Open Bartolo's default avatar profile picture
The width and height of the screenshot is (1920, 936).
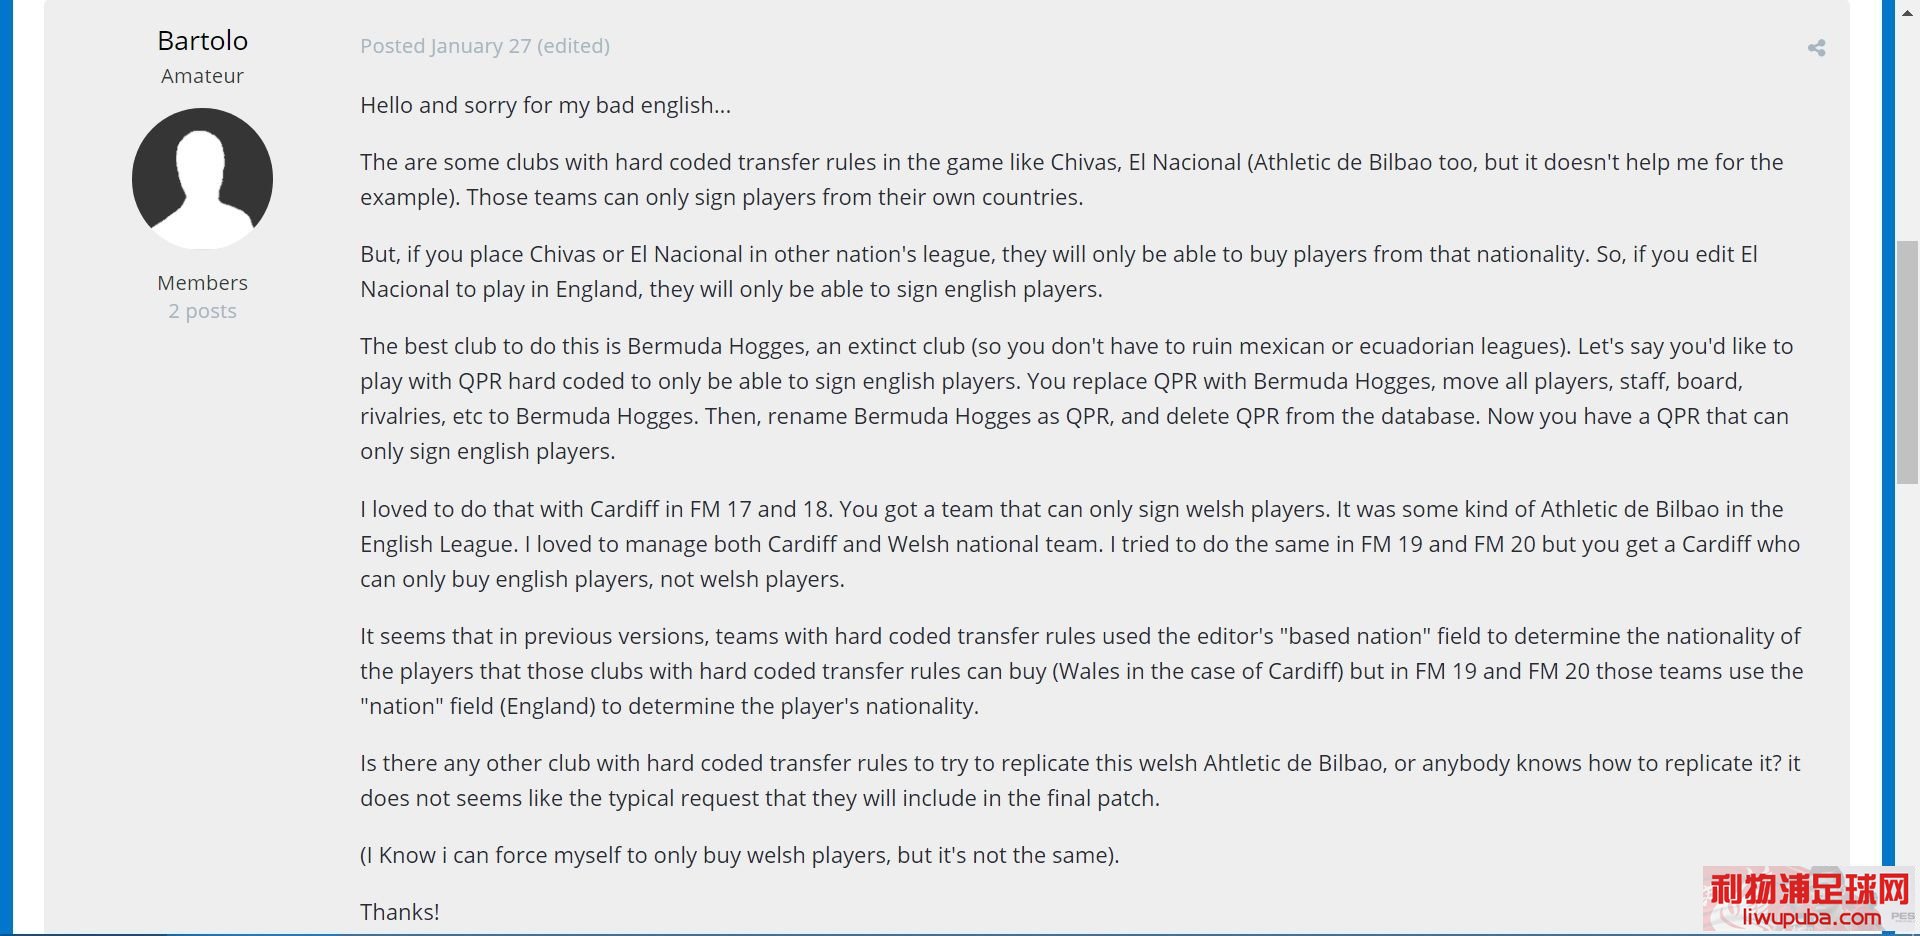coord(202,179)
